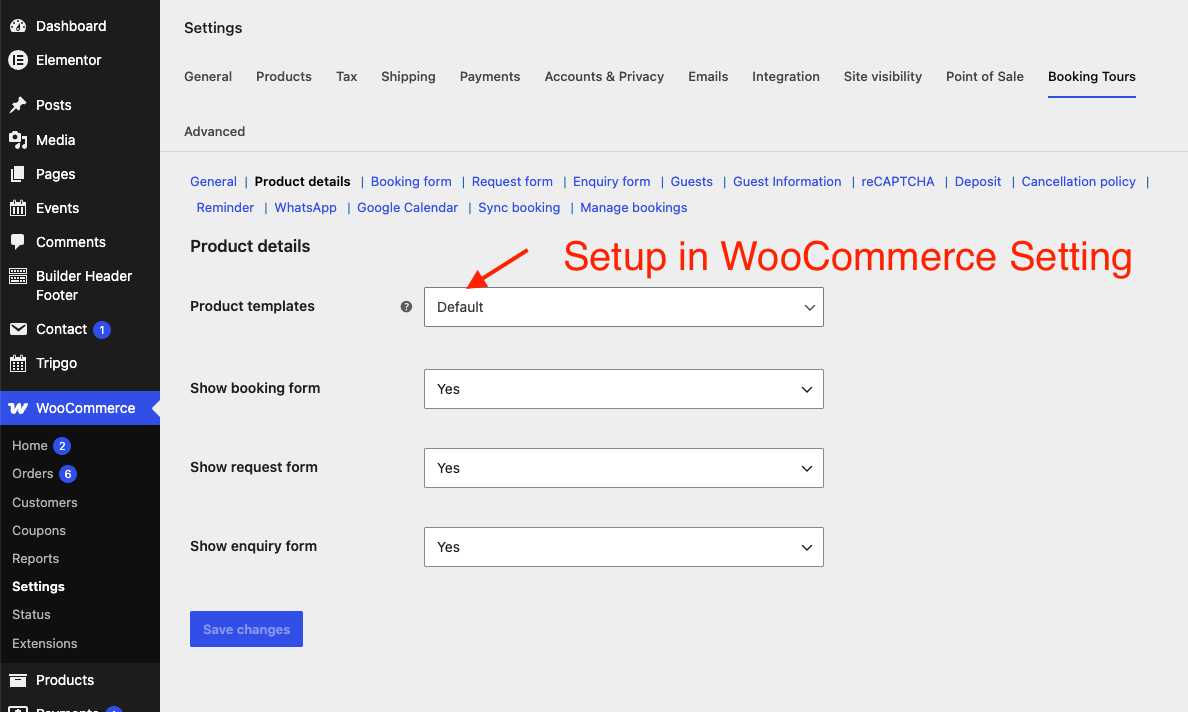The image size is (1188, 712).
Task: Open the Product details sub-section
Action: coord(302,182)
